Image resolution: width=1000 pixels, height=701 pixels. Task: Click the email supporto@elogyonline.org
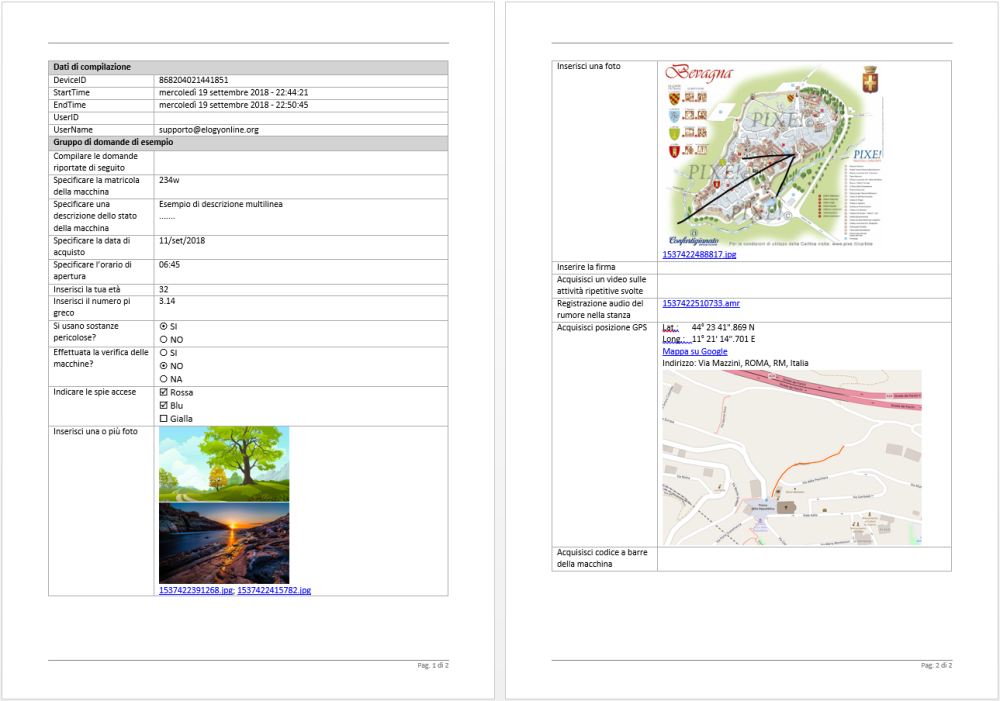(209, 129)
